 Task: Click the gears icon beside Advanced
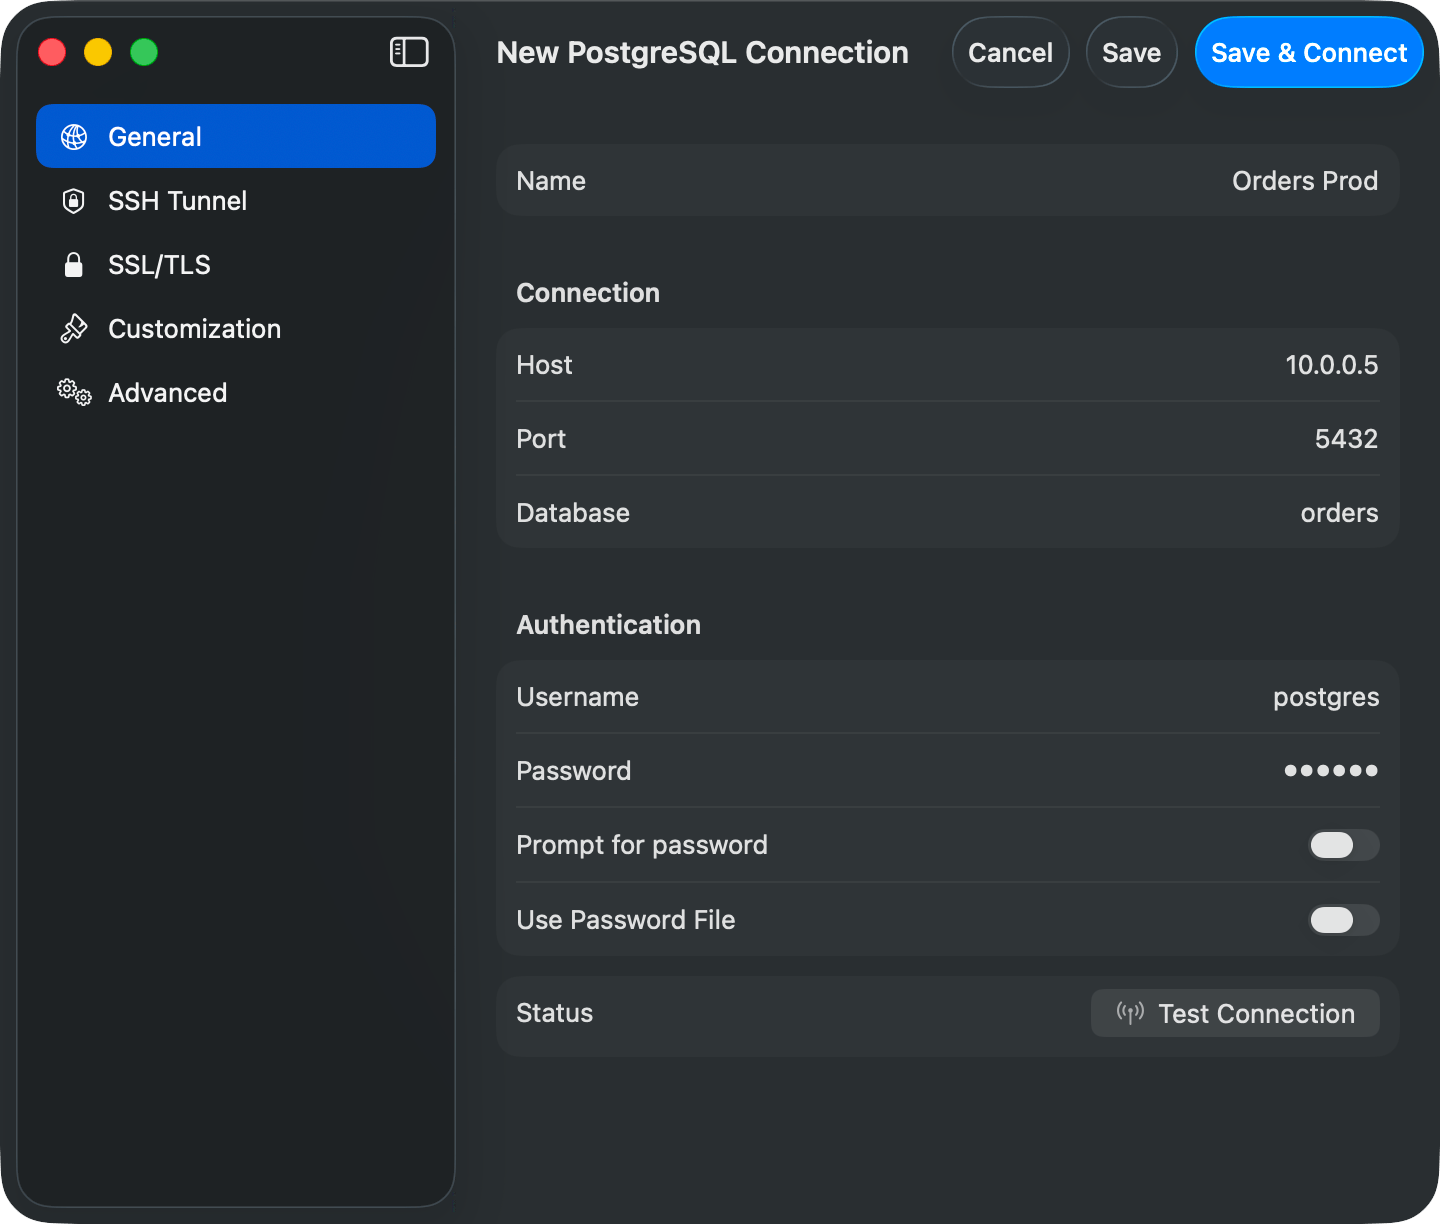(74, 392)
